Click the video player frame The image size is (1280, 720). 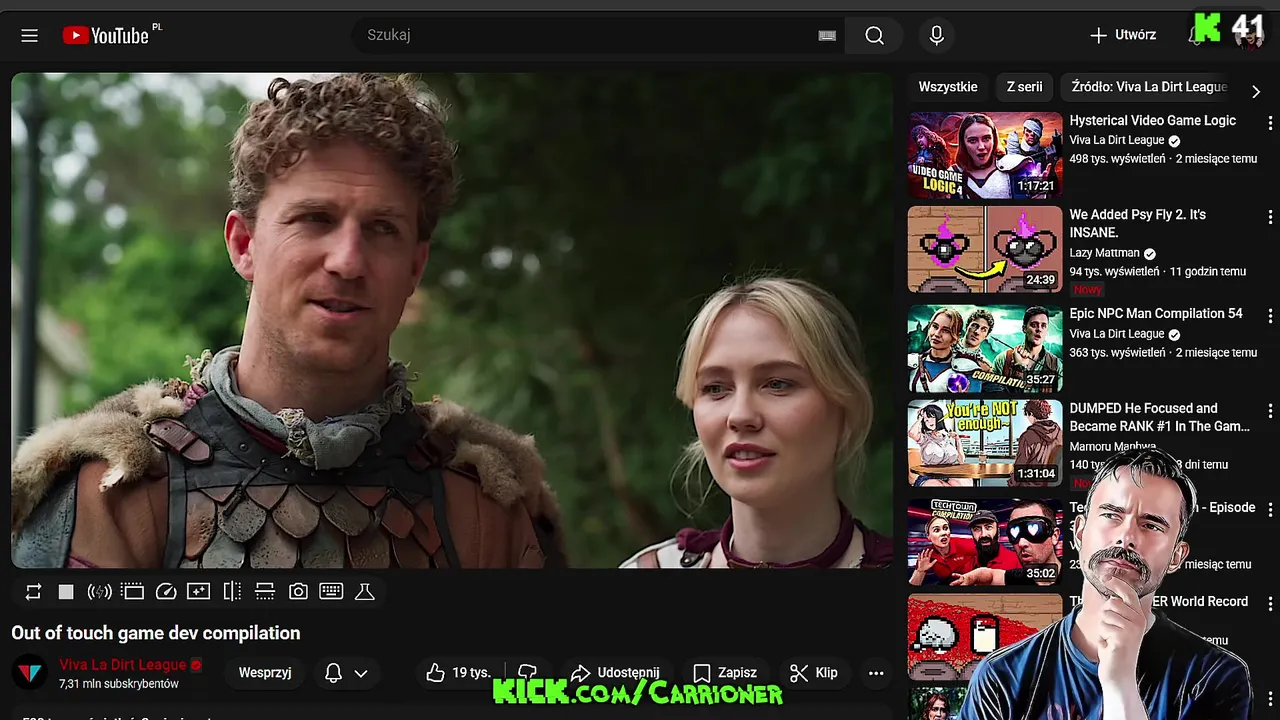tap(451, 321)
